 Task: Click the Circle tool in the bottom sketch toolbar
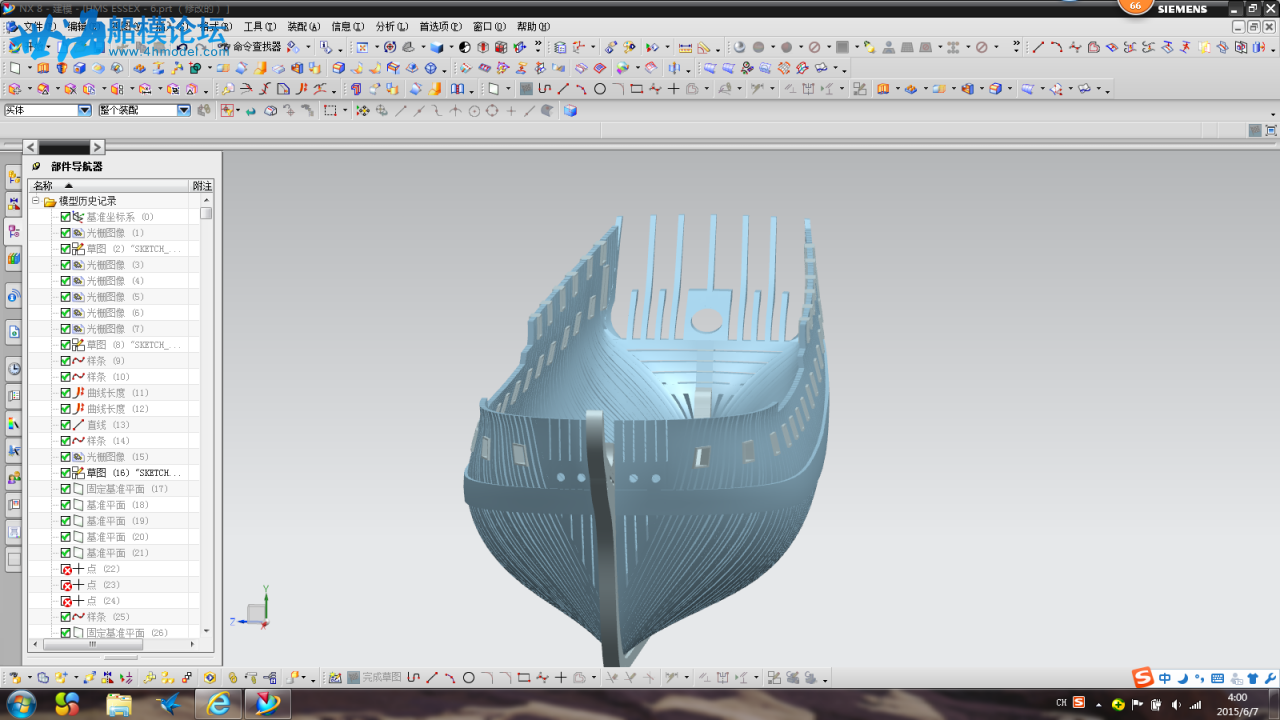468,678
